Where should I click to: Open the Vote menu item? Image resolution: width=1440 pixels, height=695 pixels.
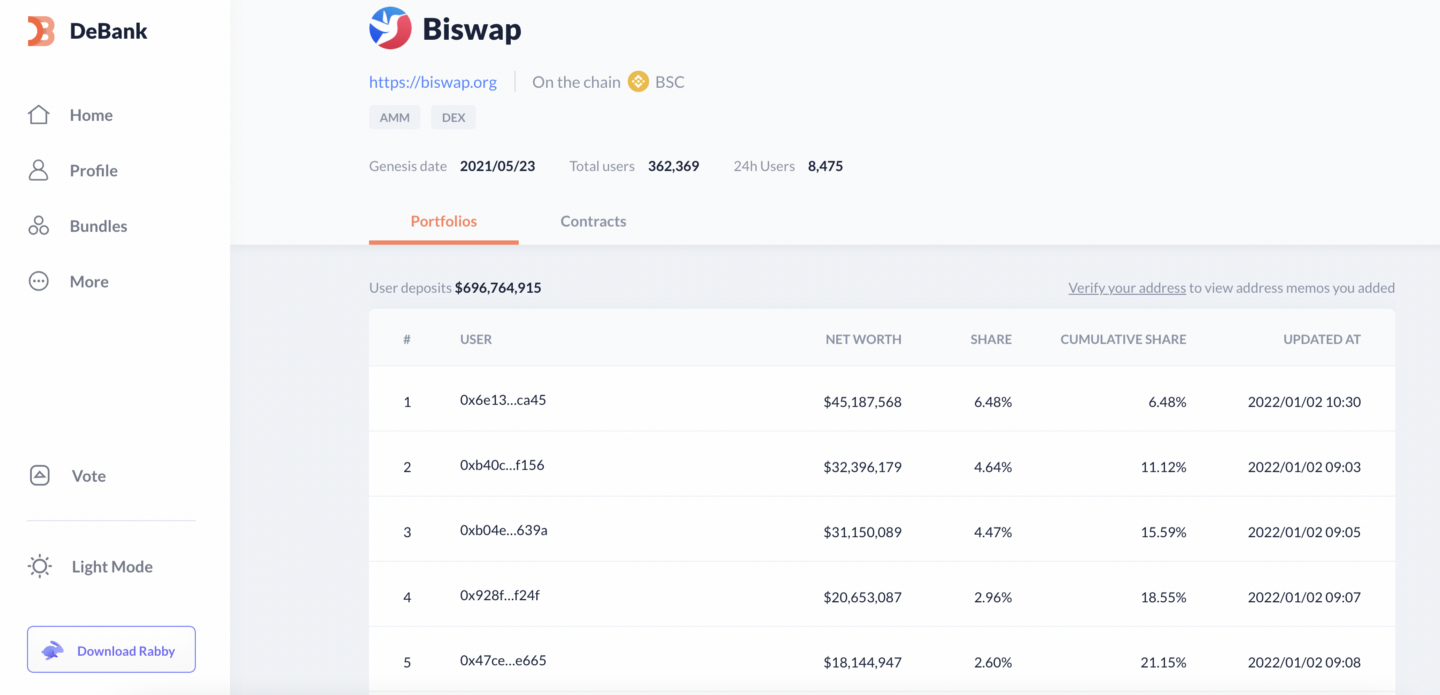89,476
